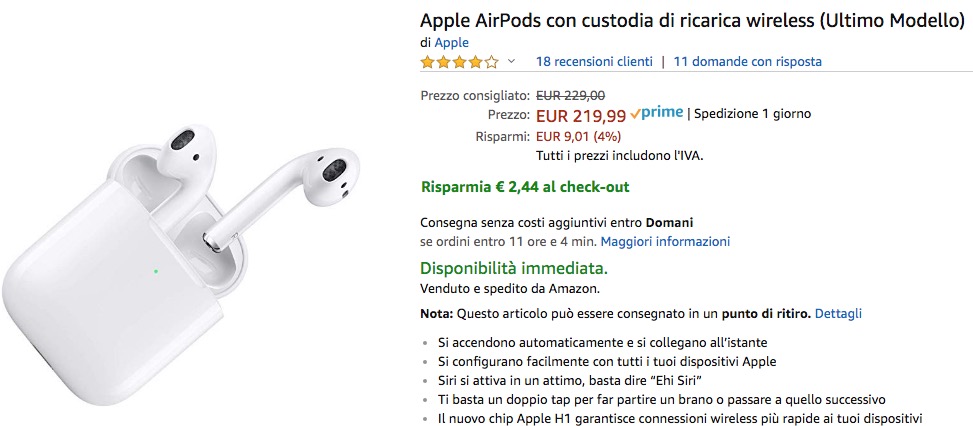The width and height of the screenshot is (973, 426).
Task: Click the Risparmia € 2,44 al check-out offer
Action: [x=525, y=187]
